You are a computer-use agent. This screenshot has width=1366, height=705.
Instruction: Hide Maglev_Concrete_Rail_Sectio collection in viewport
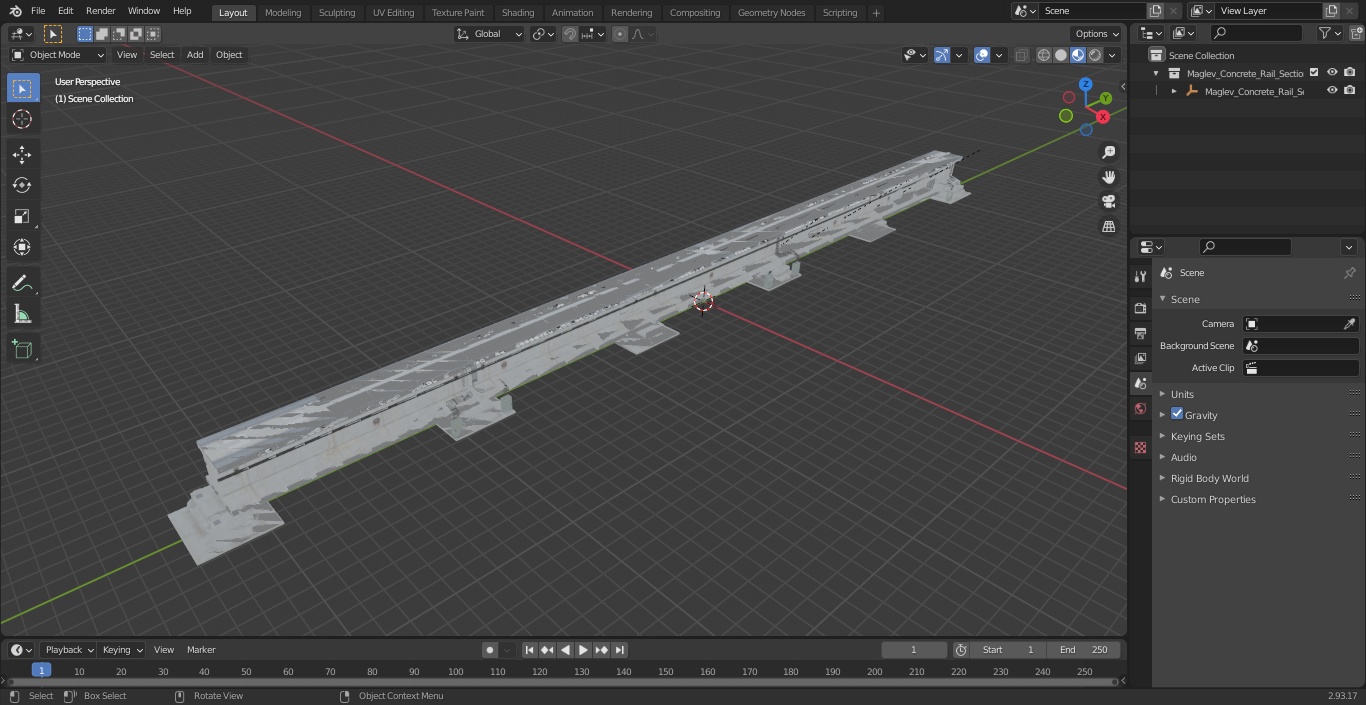[x=1332, y=73]
